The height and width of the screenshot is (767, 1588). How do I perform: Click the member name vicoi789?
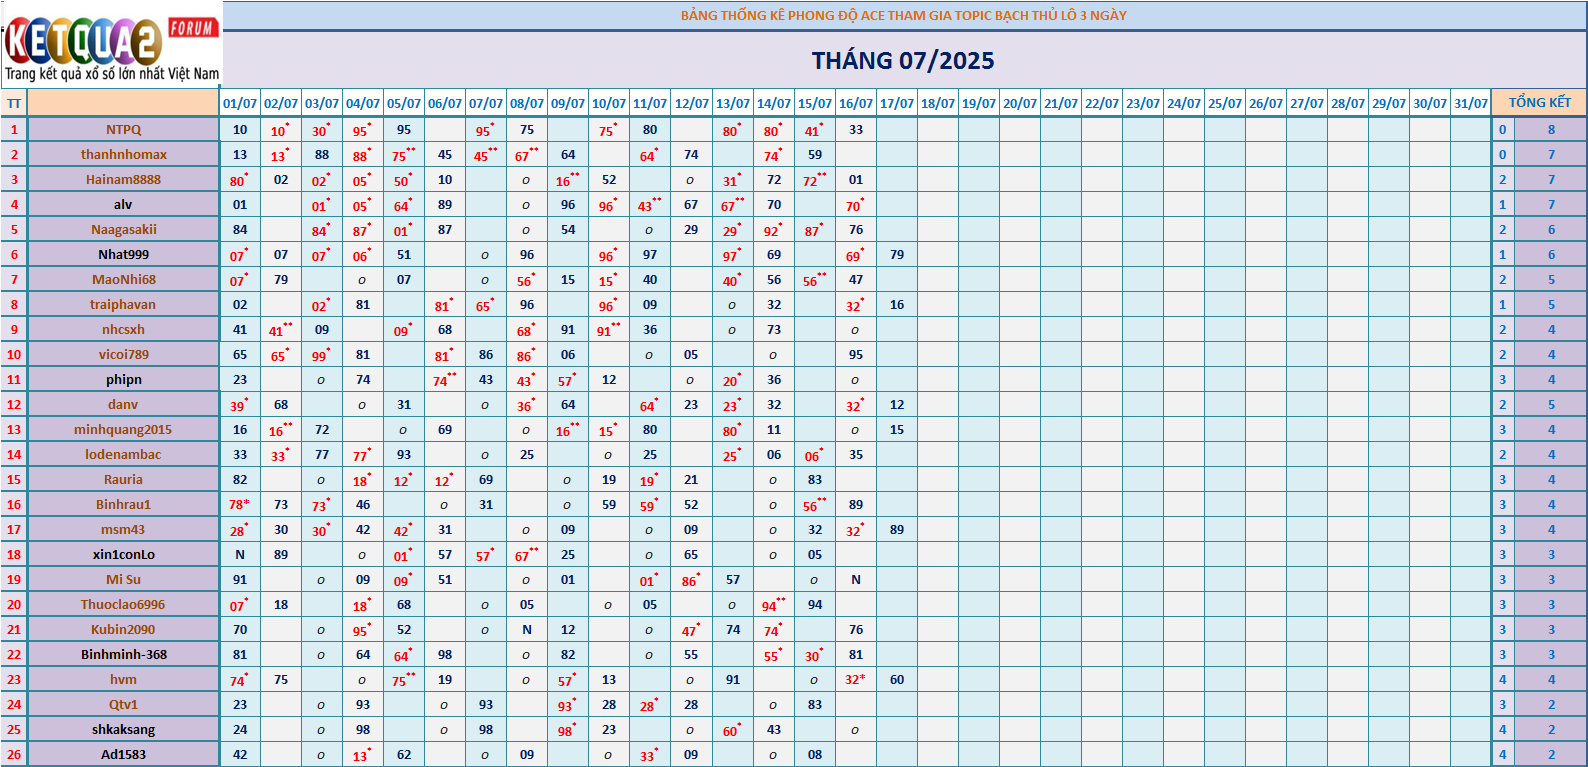click(x=124, y=355)
